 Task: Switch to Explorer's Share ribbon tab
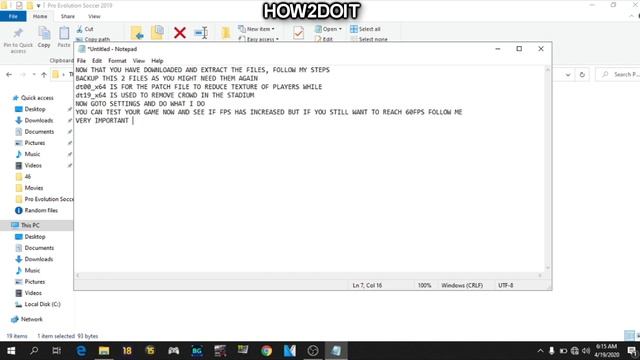pyautogui.click(x=68, y=16)
